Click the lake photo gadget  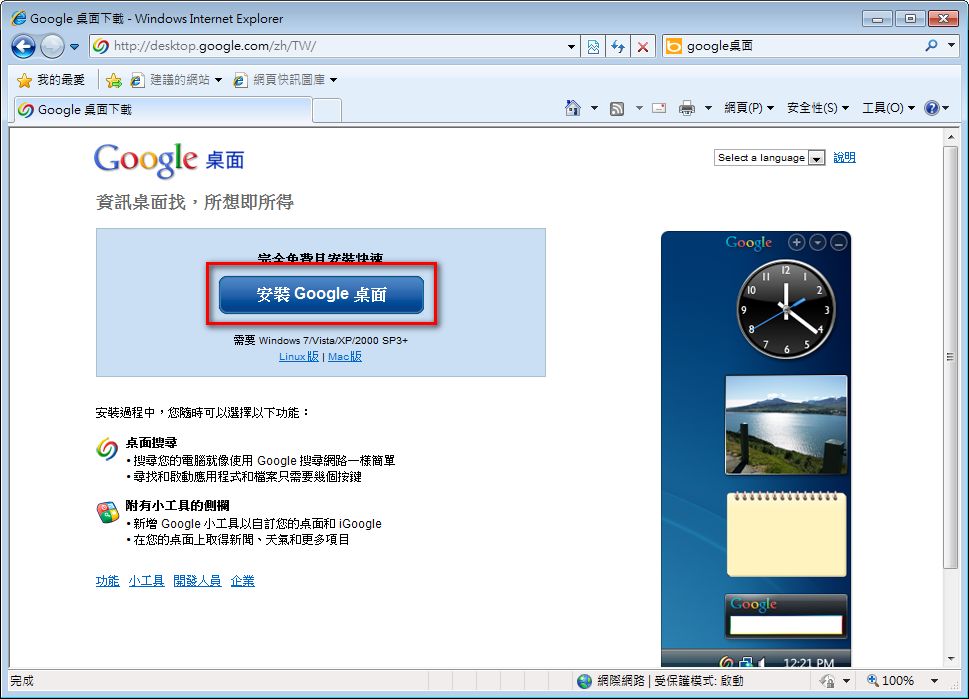(786, 425)
